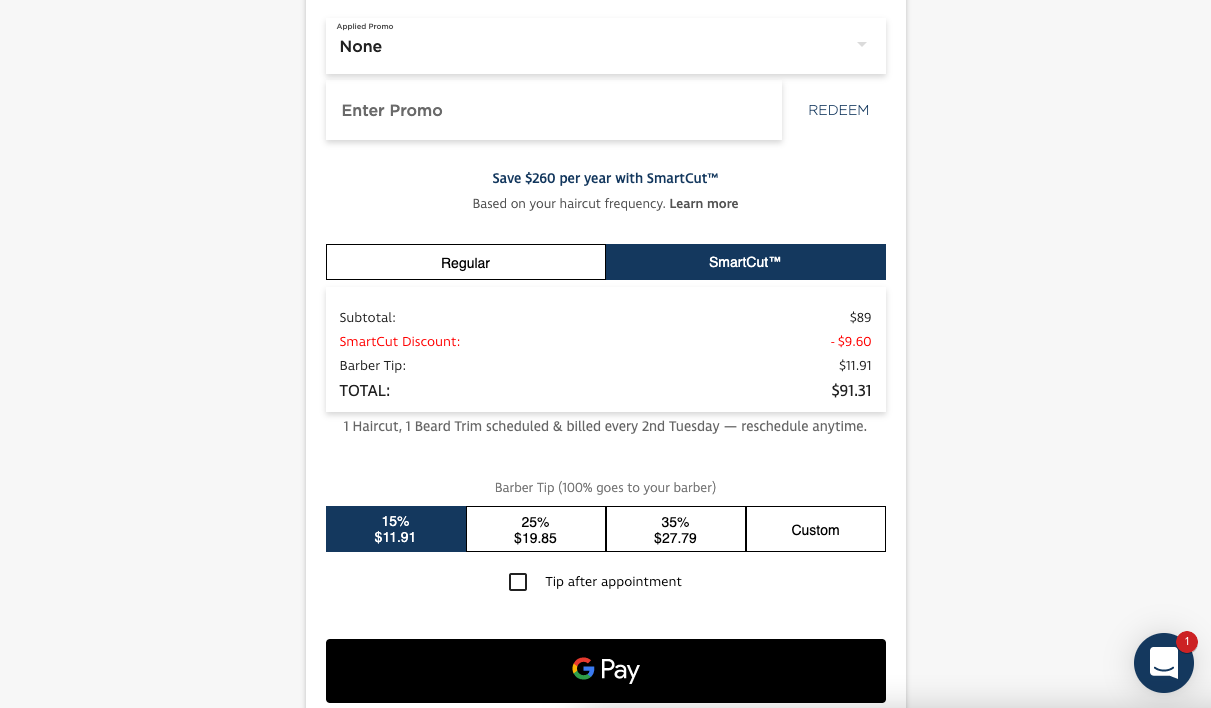Click the TOTAL $91.31 summary row
1211x708 pixels.
click(x=606, y=391)
